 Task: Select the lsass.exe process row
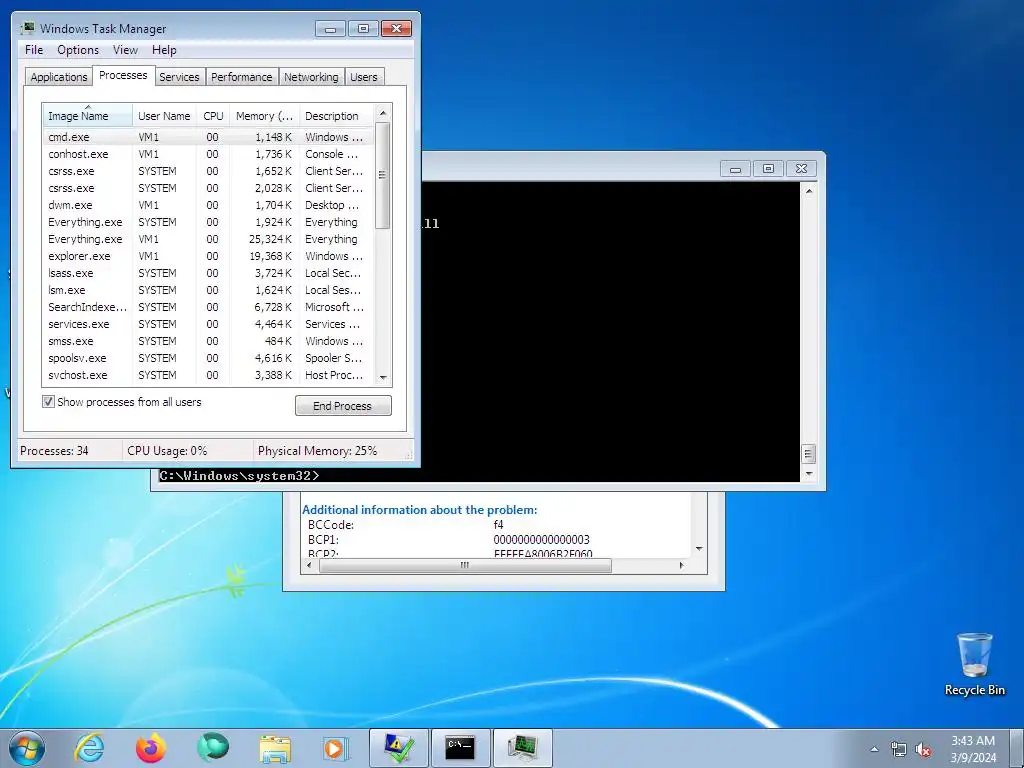coord(209,273)
